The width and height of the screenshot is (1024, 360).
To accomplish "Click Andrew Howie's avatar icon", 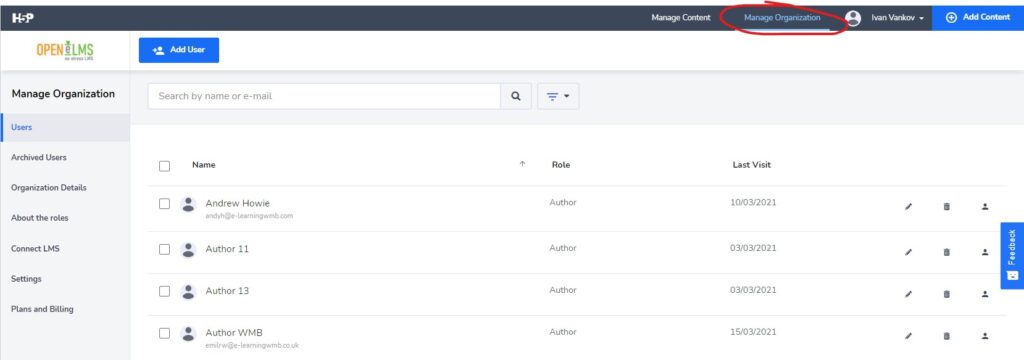I will click(x=188, y=205).
